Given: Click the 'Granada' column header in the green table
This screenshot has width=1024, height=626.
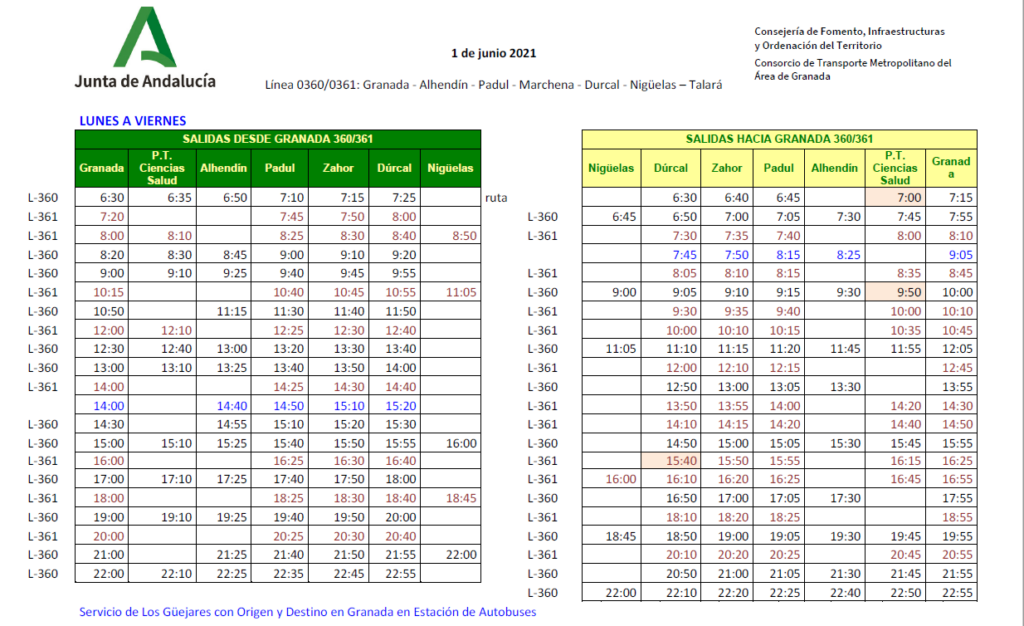Looking at the screenshot, I should [102, 168].
